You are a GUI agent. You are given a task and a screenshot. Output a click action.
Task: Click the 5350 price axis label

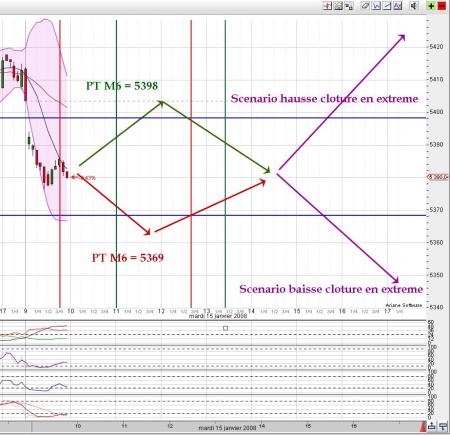[436, 275]
